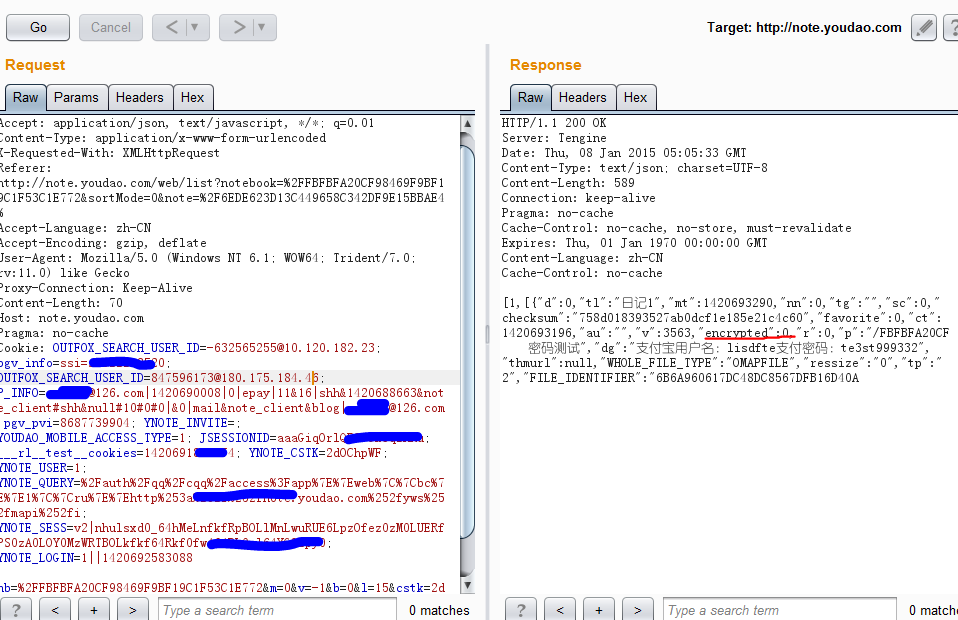
Task: Switch to the Request Hex tab
Action: (192, 98)
